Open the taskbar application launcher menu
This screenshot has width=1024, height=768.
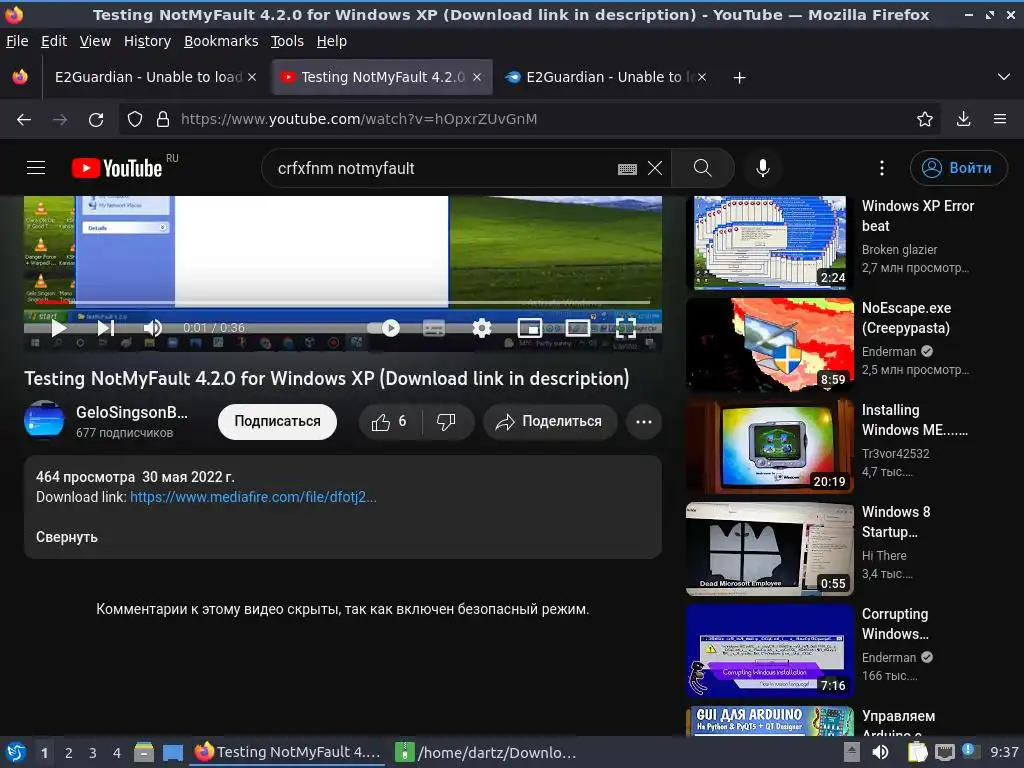click(x=16, y=753)
